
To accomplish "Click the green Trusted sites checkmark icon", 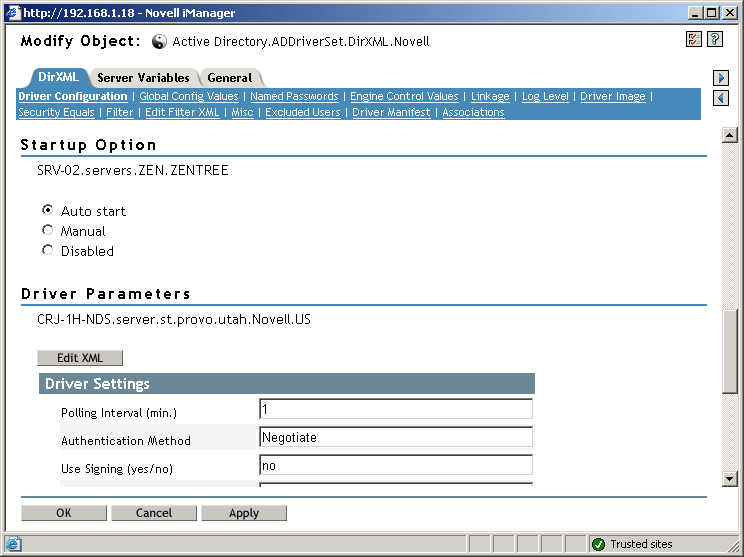I will 598,544.
